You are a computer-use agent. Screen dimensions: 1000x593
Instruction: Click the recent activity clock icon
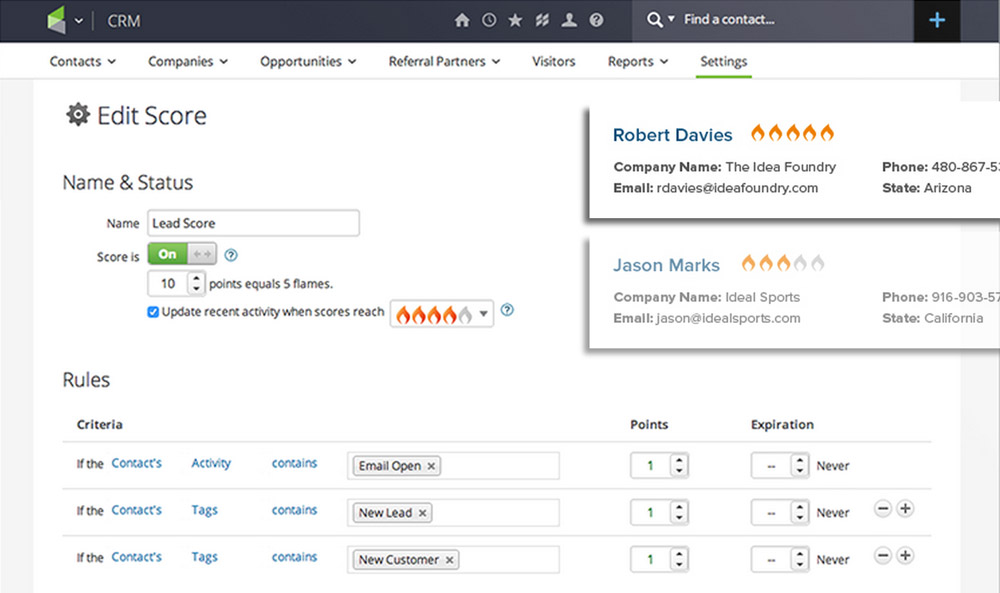pos(489,20)
